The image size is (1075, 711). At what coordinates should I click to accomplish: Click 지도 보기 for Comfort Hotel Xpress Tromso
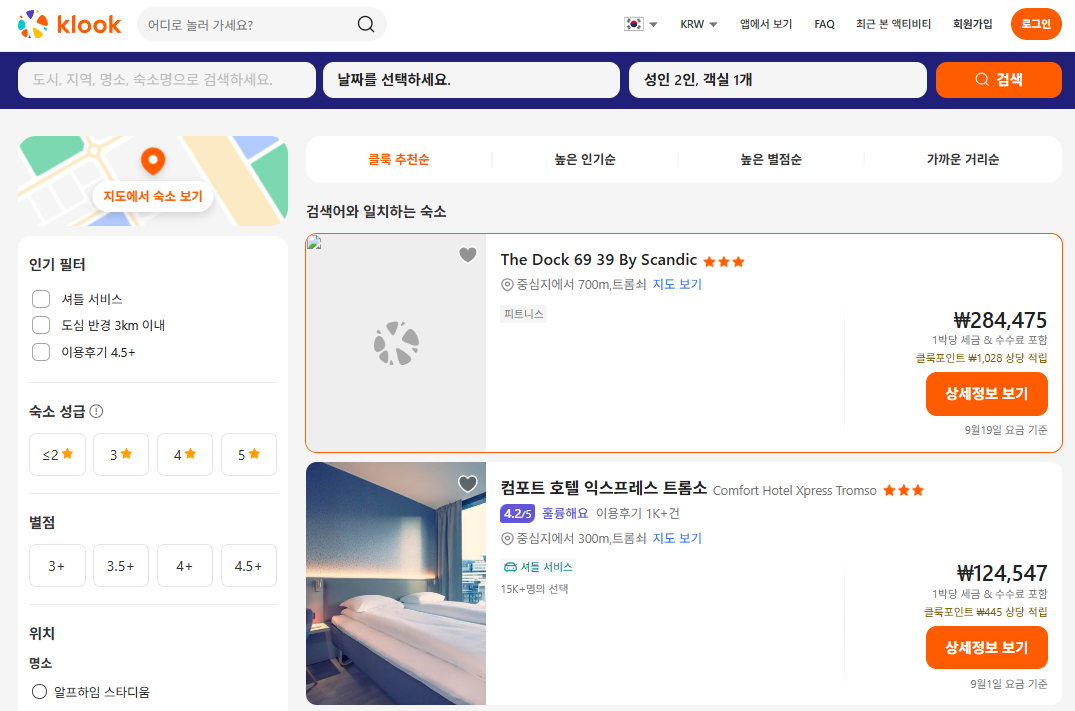(677, 538)
